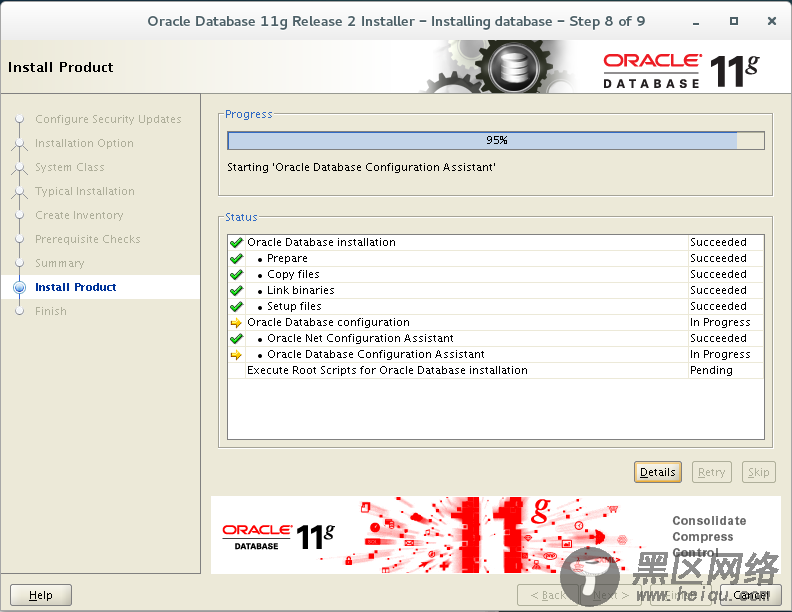The height and width of the screenshot is (612, 792).
Task: Click the Details button
Action: 658,472
